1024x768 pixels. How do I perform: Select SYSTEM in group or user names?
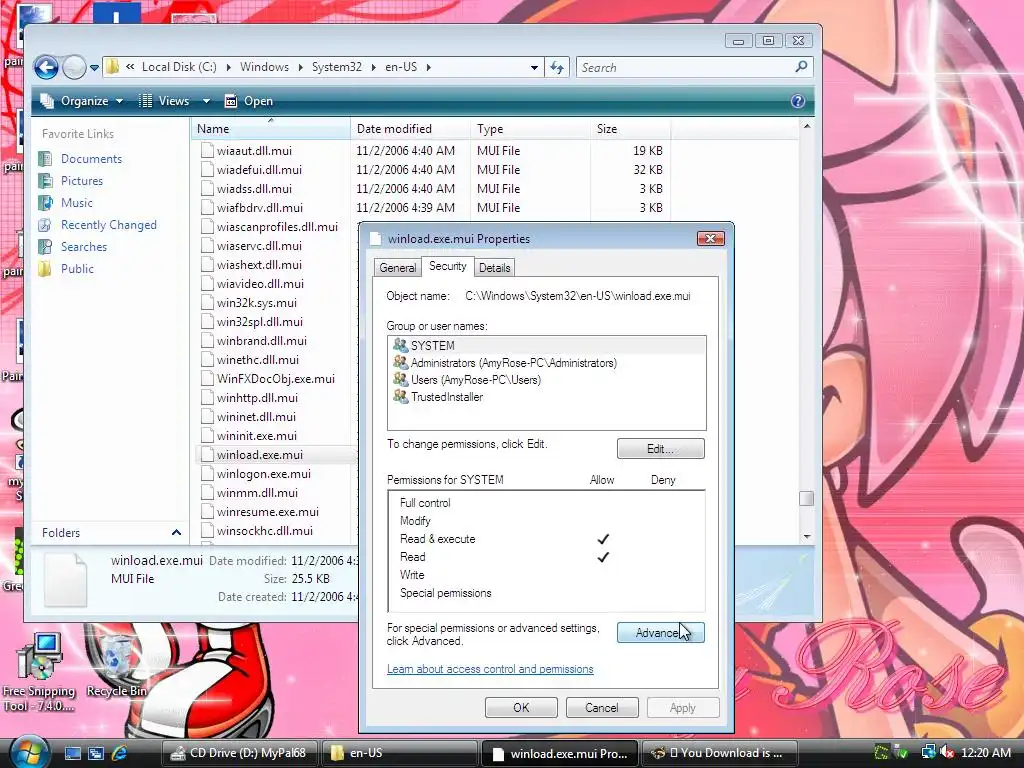point(547,345)
